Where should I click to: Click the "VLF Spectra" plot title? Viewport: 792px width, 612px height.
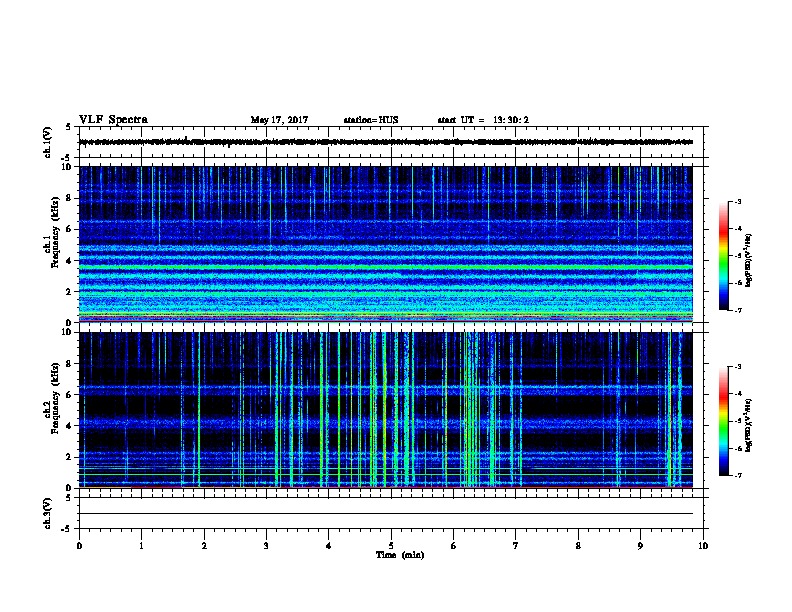tap(113, 120)
